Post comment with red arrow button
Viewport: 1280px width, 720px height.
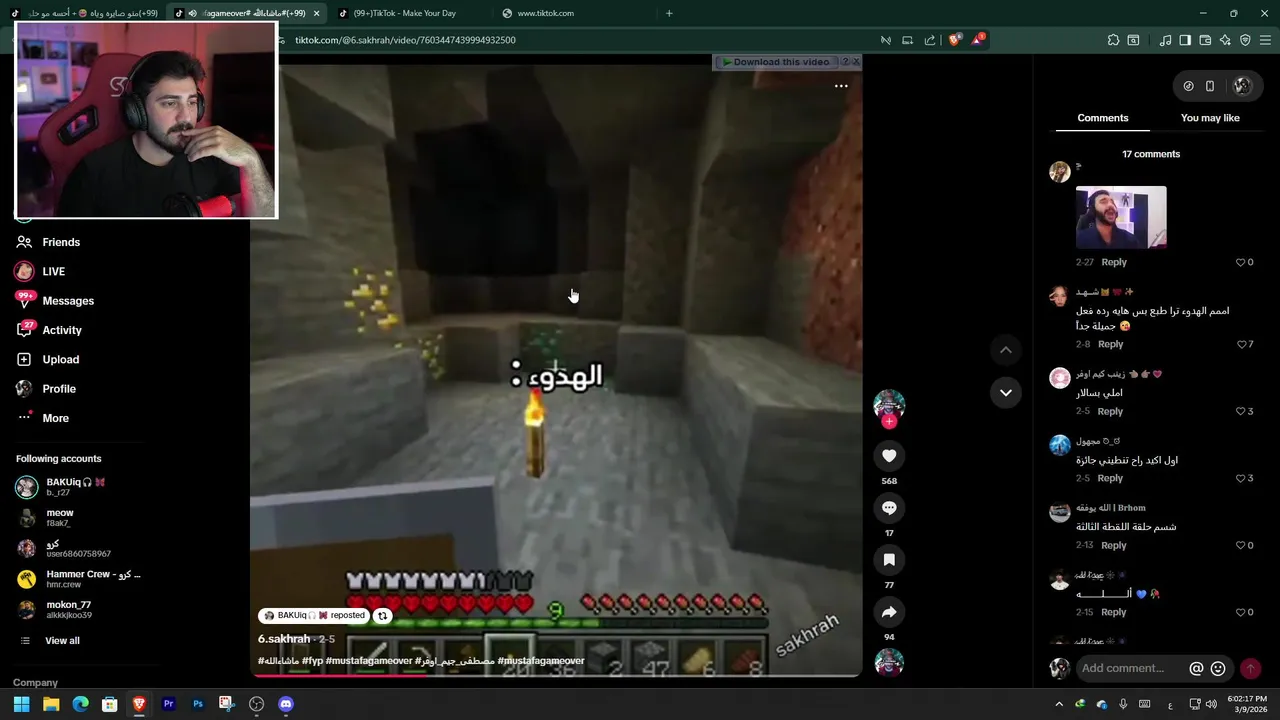pyautogui.click(x=1250, y=668)
